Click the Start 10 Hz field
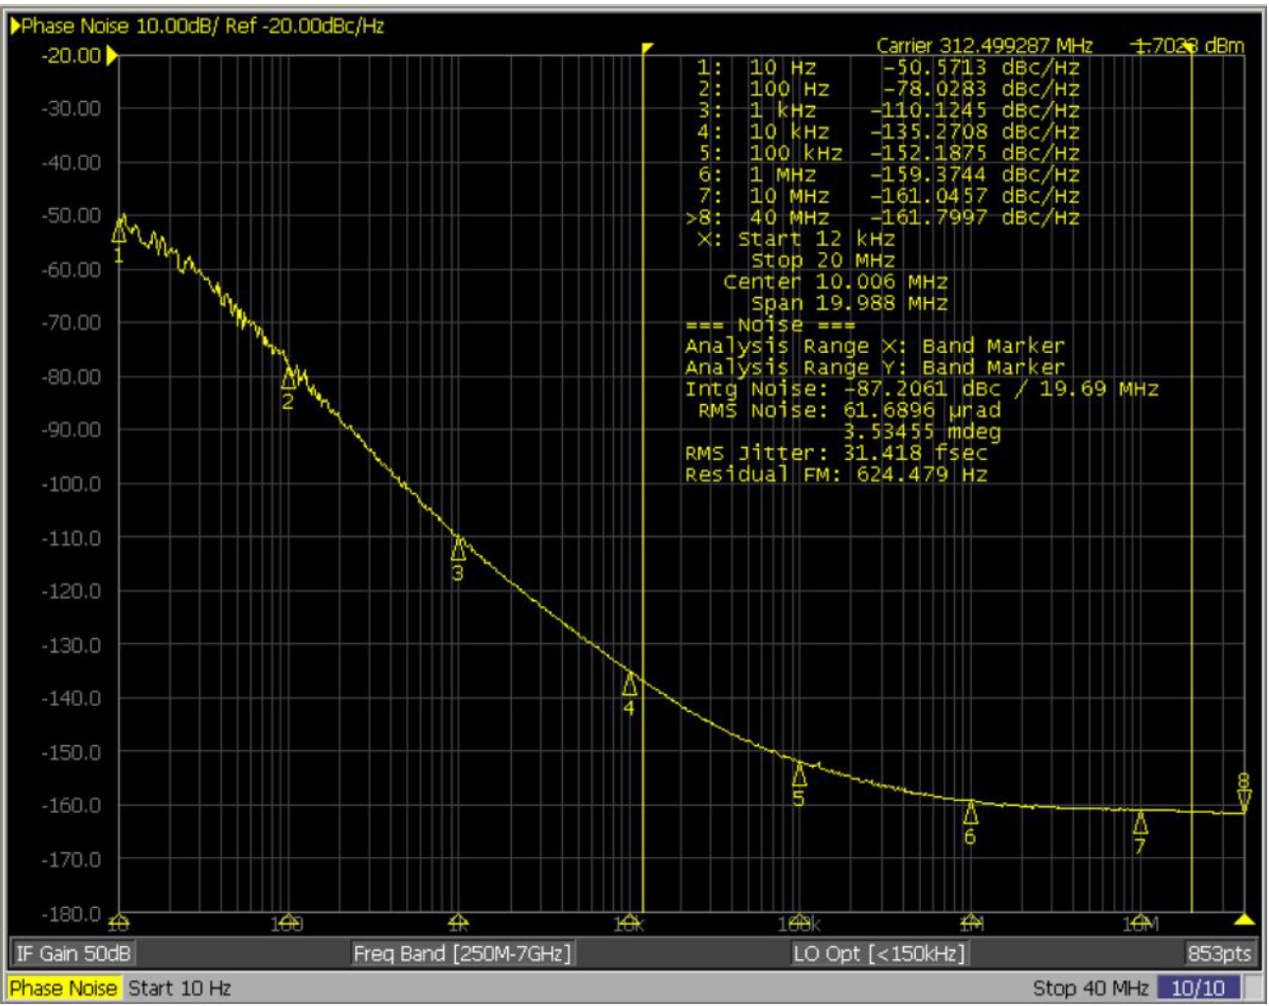 pos(180,988)
